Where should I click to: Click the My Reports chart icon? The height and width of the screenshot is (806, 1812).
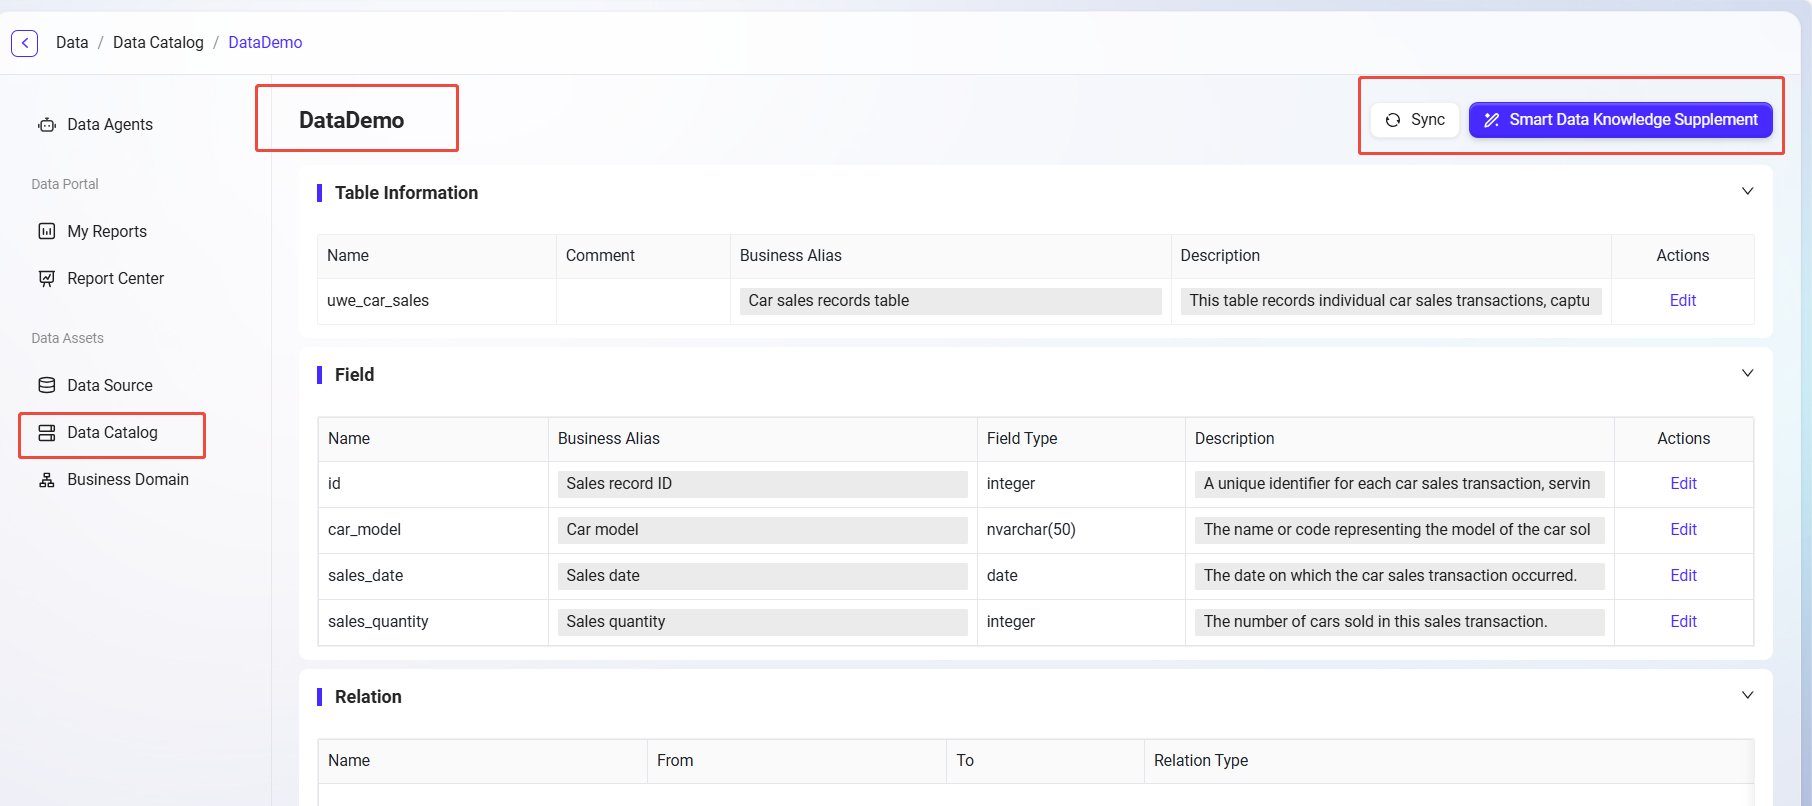[47, 232]
